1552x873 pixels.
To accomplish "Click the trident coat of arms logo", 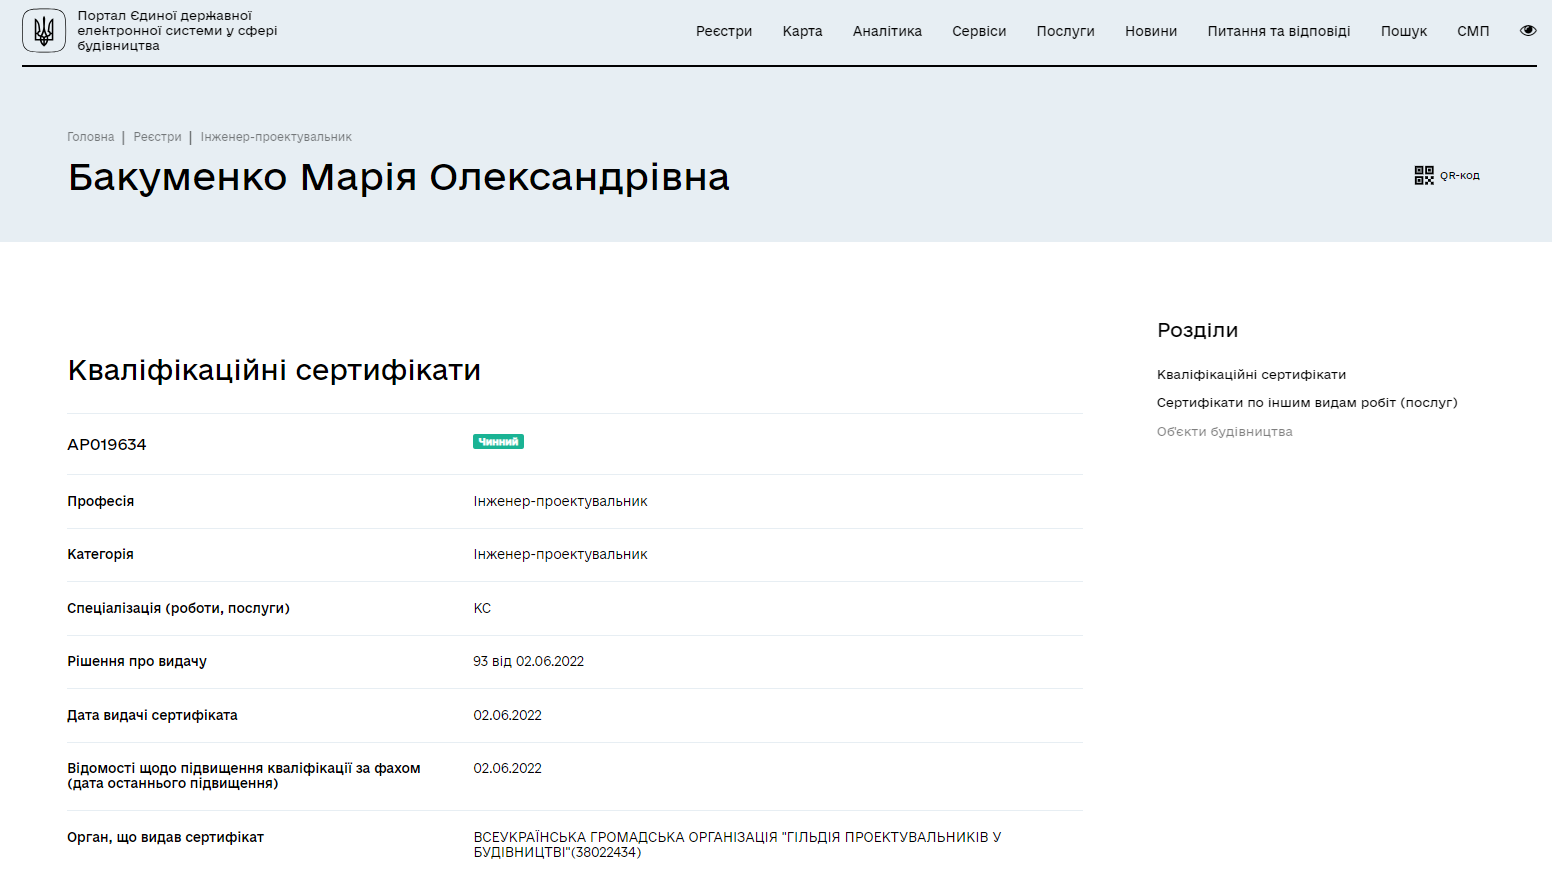I will pos(44,31).
